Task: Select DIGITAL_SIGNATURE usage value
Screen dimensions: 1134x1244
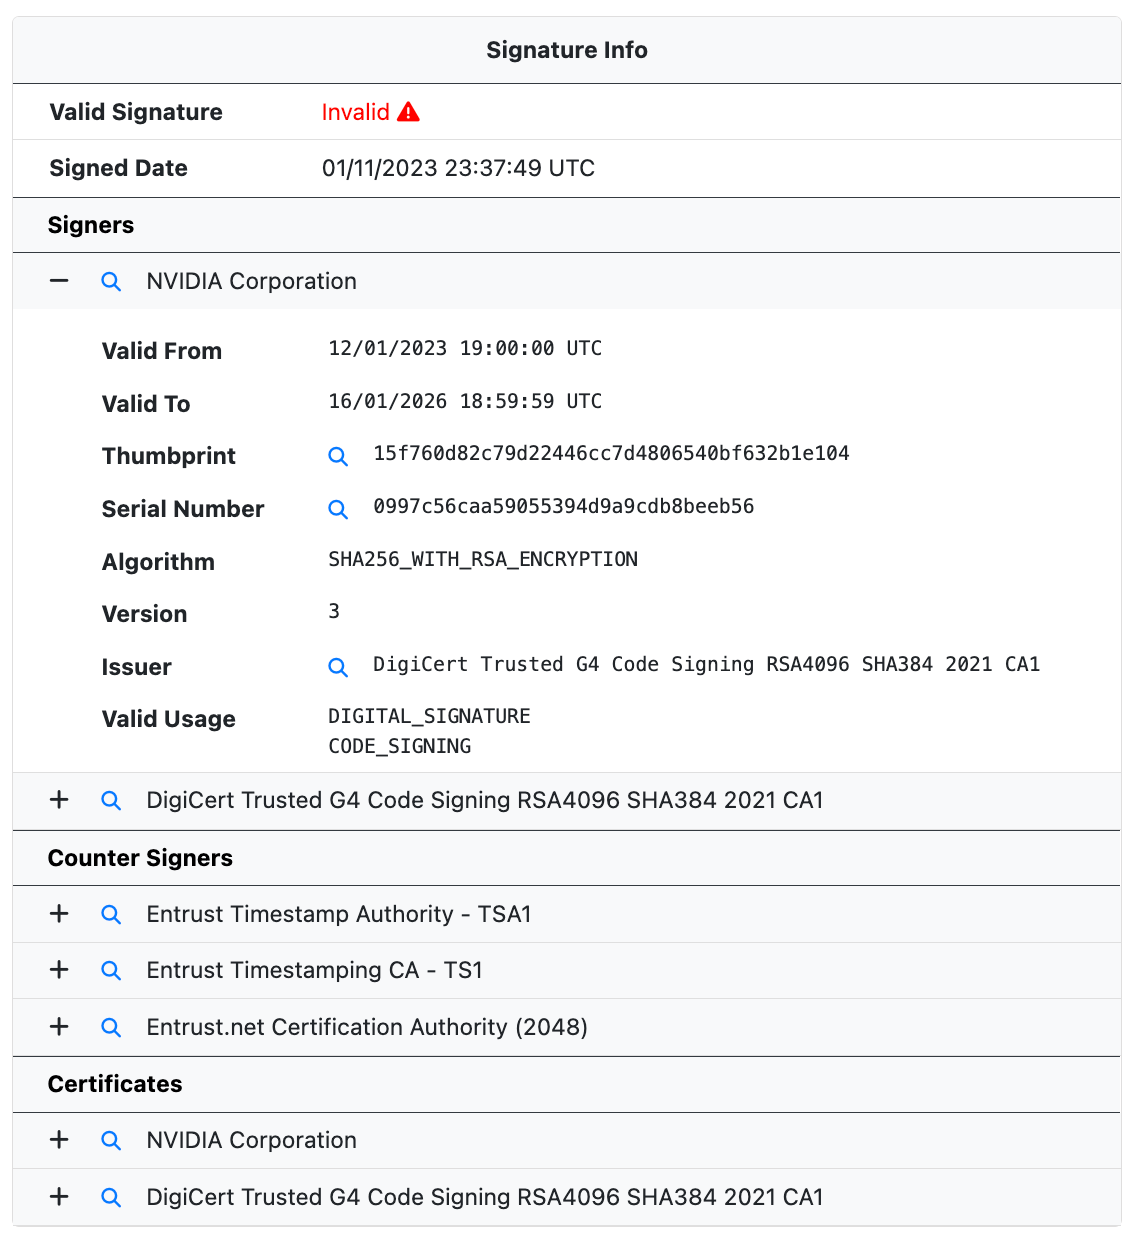Action: 429,716
